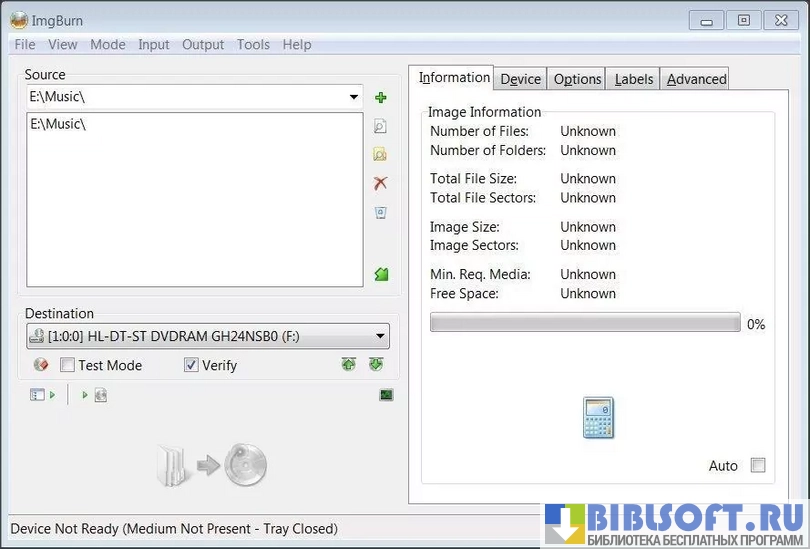Click the browse for folder icon
The image size is (810, 549).
click(380, 155)
